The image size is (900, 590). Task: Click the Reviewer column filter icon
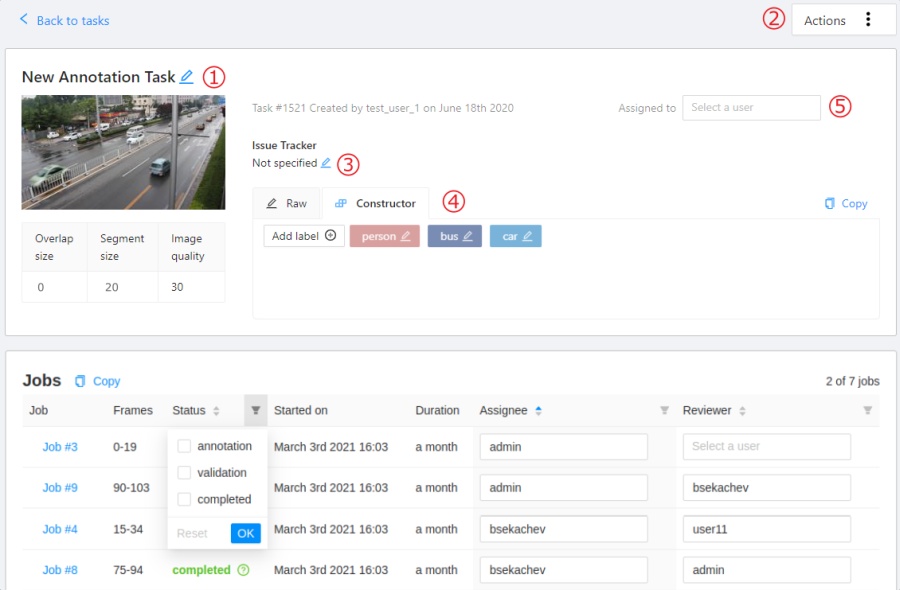point(867,410)
